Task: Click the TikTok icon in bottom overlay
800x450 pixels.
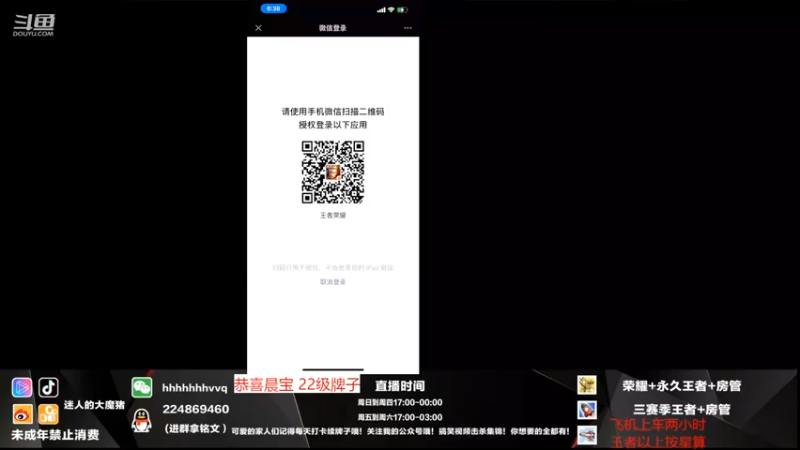Action: pos(48,388)
